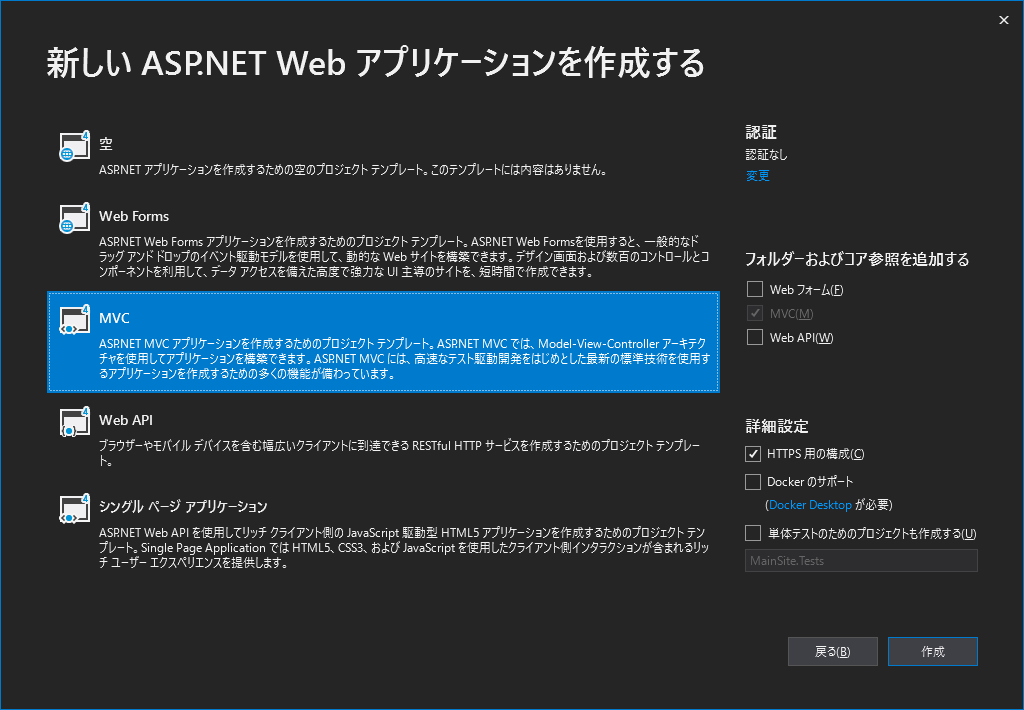The image size is (1024, 710).
Task: Open the Docker Desktop link
Action: tap(810, 505)
